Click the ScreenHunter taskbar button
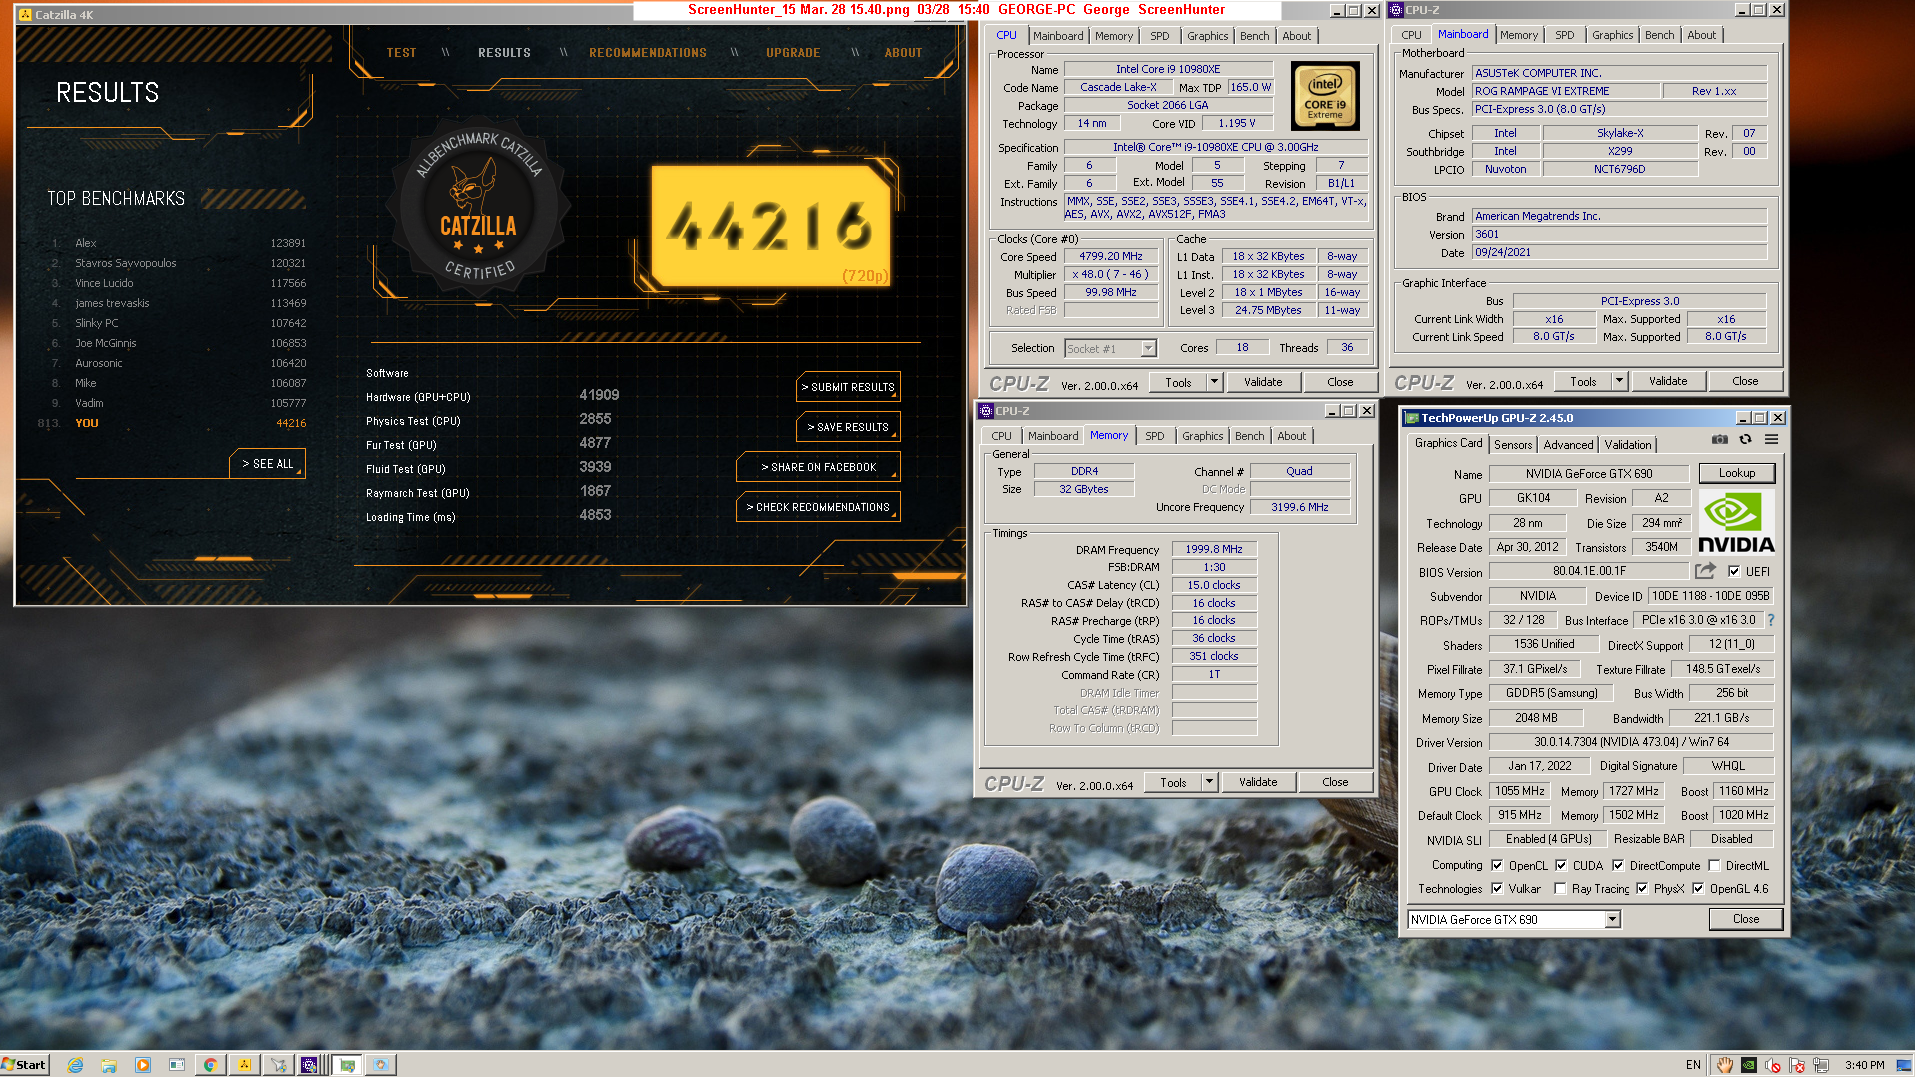This screenshot has height=1077, width=1915. point(381,1065)
